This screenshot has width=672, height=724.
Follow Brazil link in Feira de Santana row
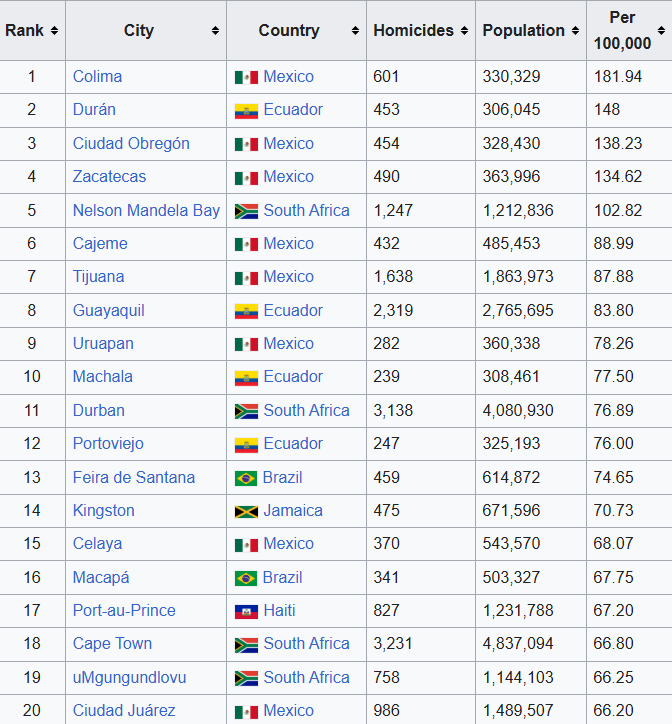click(282, 477)
